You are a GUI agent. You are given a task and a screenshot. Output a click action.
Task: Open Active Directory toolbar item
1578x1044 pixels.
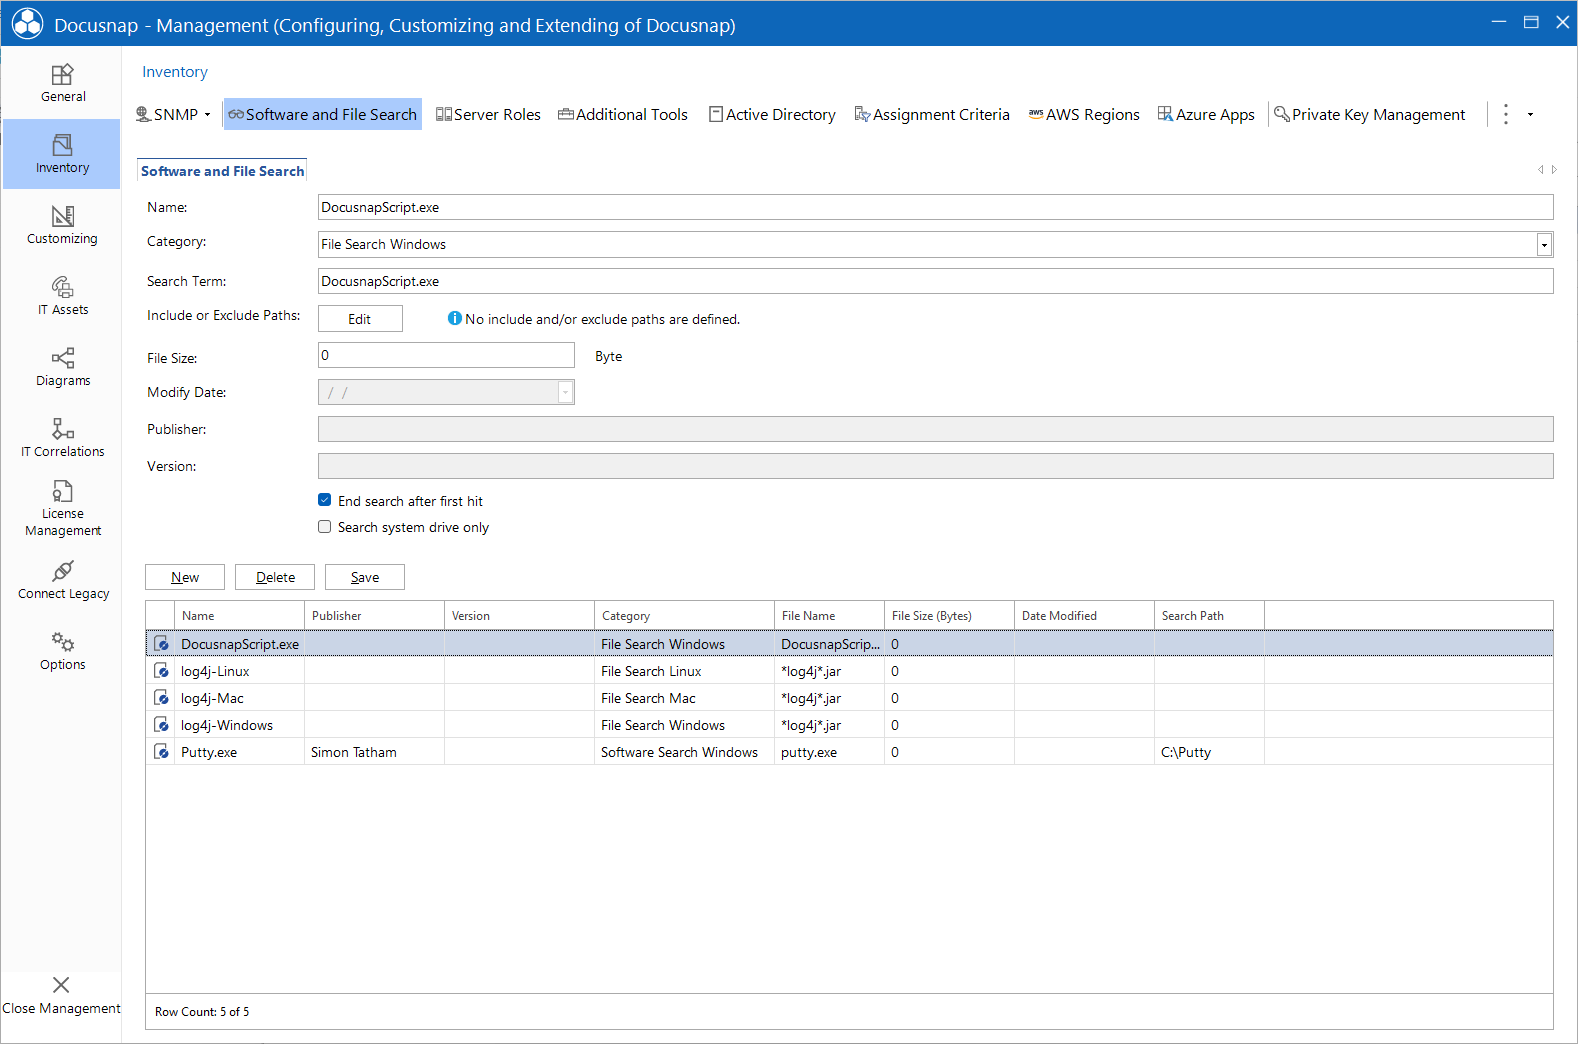772,114
